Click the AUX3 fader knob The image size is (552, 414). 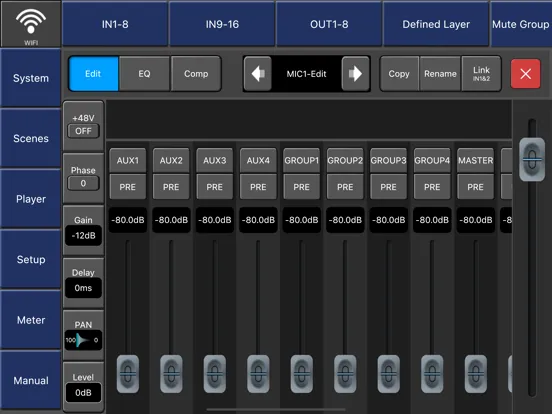pos(214,374)
